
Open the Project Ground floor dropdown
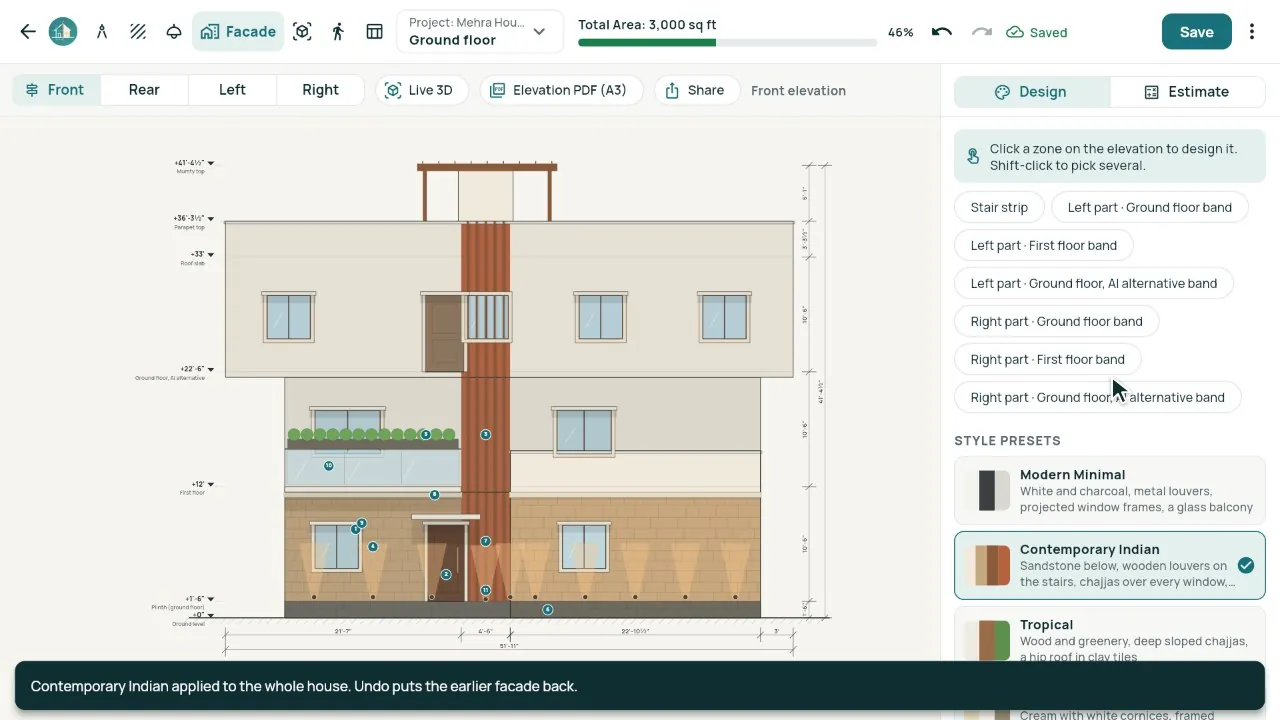480,32
